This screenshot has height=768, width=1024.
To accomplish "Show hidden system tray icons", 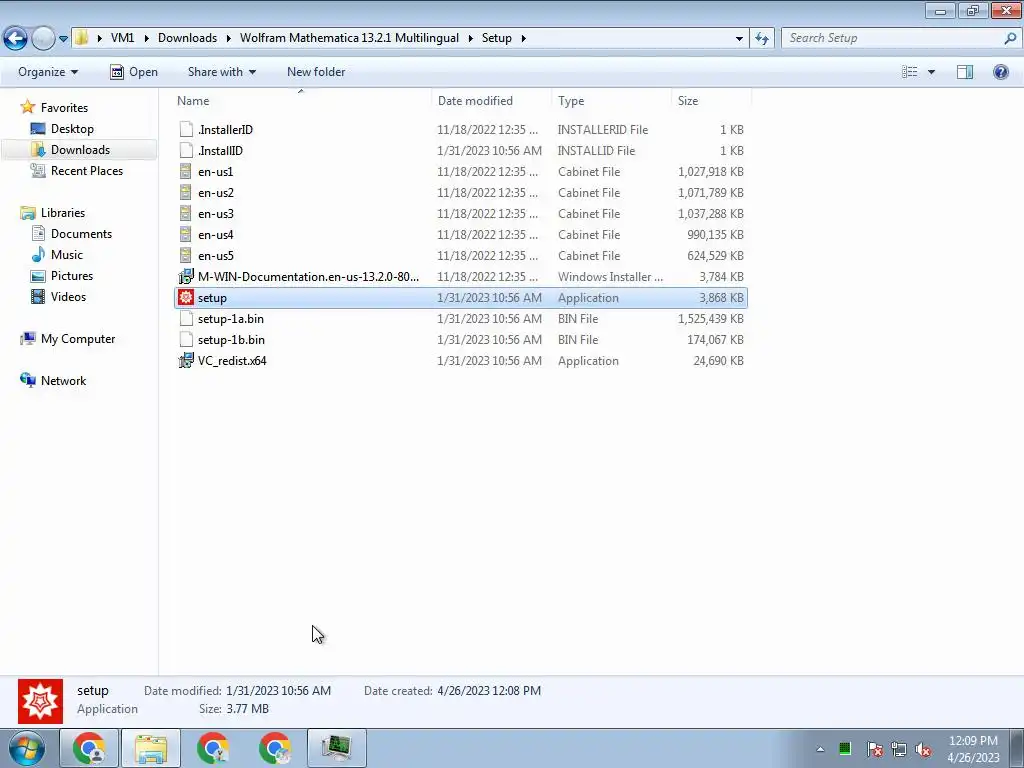I will (820, 749).
